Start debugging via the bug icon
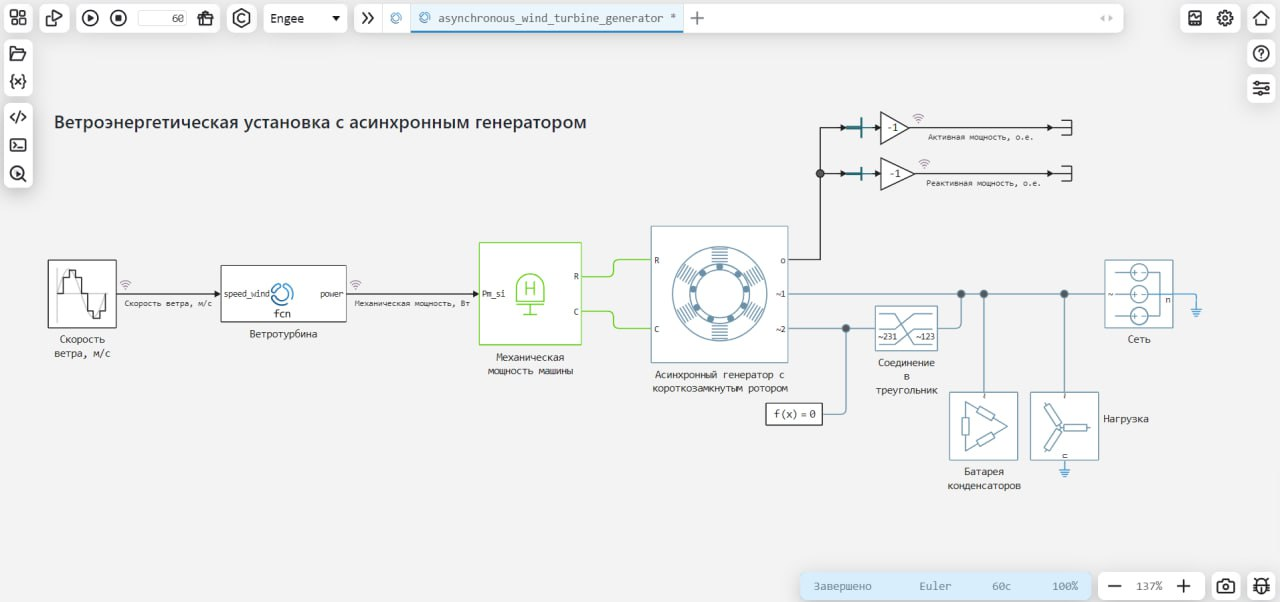This screenshot has height=602, width=1280. tap(1261, 586)
